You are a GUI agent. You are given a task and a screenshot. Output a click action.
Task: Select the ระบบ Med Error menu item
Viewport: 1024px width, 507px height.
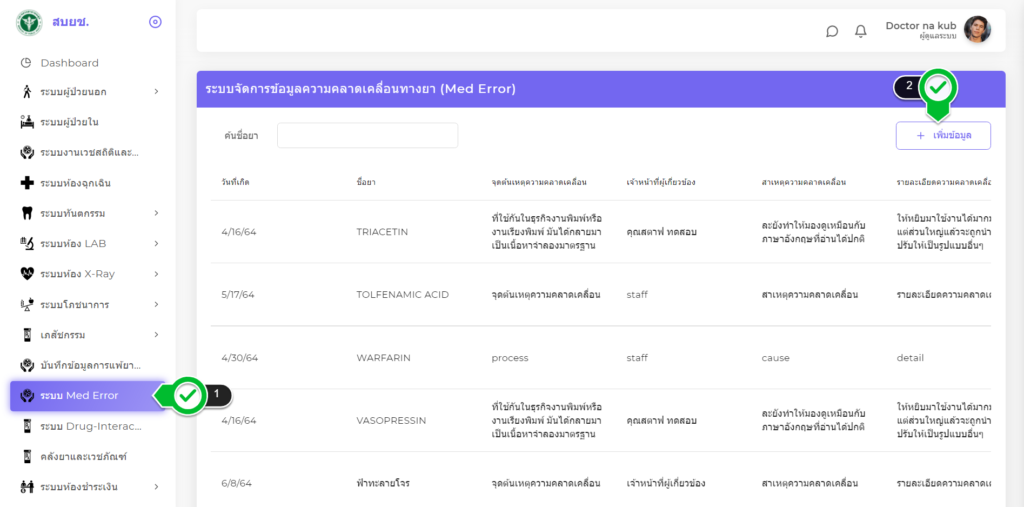point(79,396)
